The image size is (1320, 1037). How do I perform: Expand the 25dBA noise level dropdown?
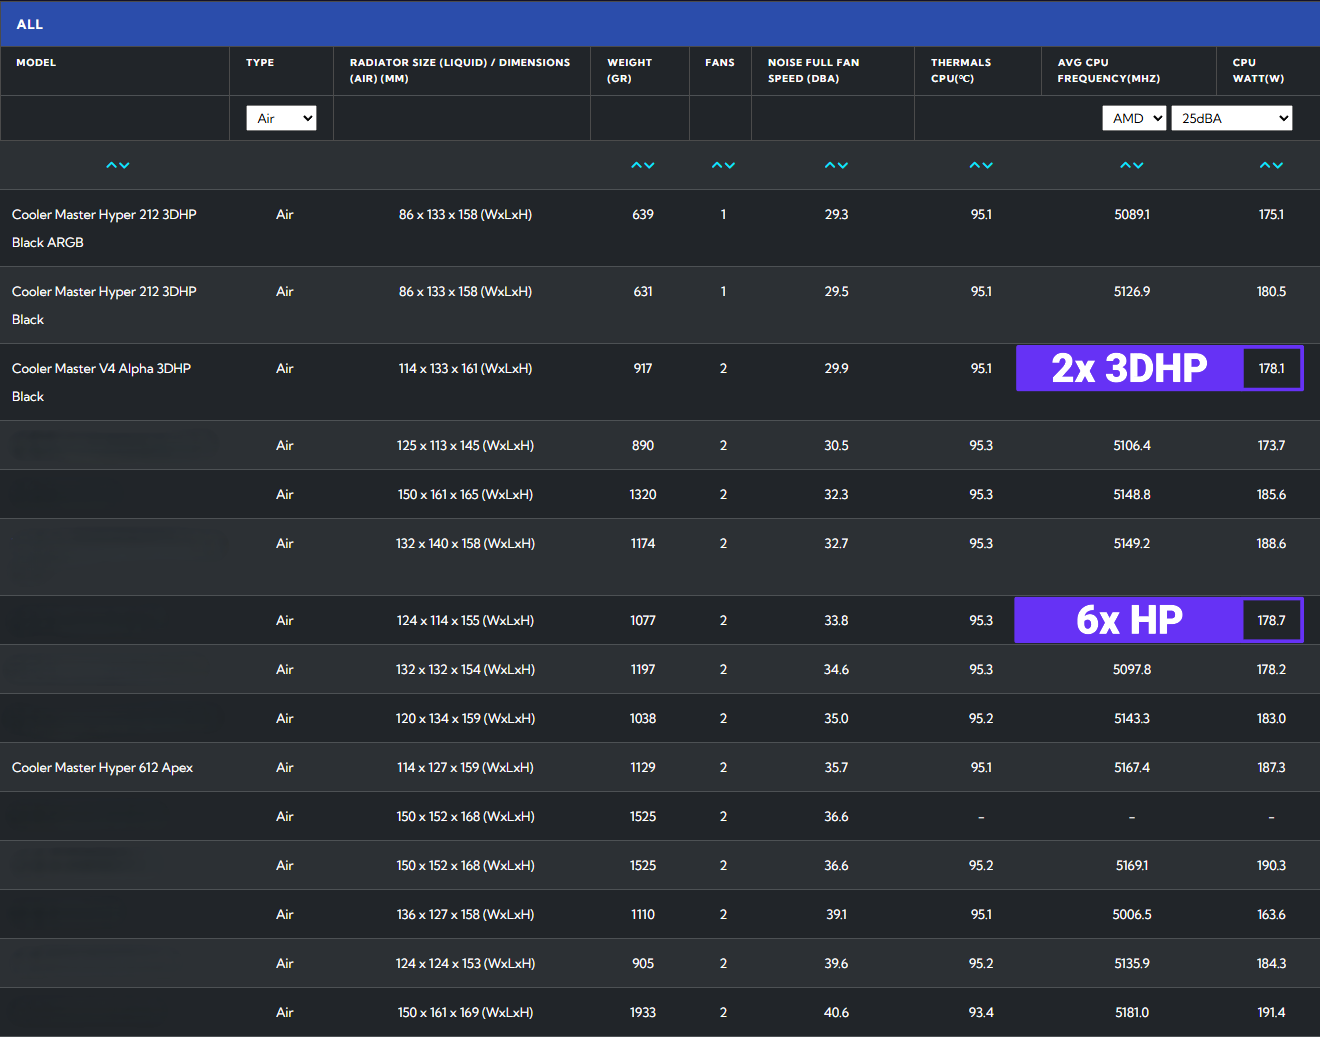point(1231,118)
